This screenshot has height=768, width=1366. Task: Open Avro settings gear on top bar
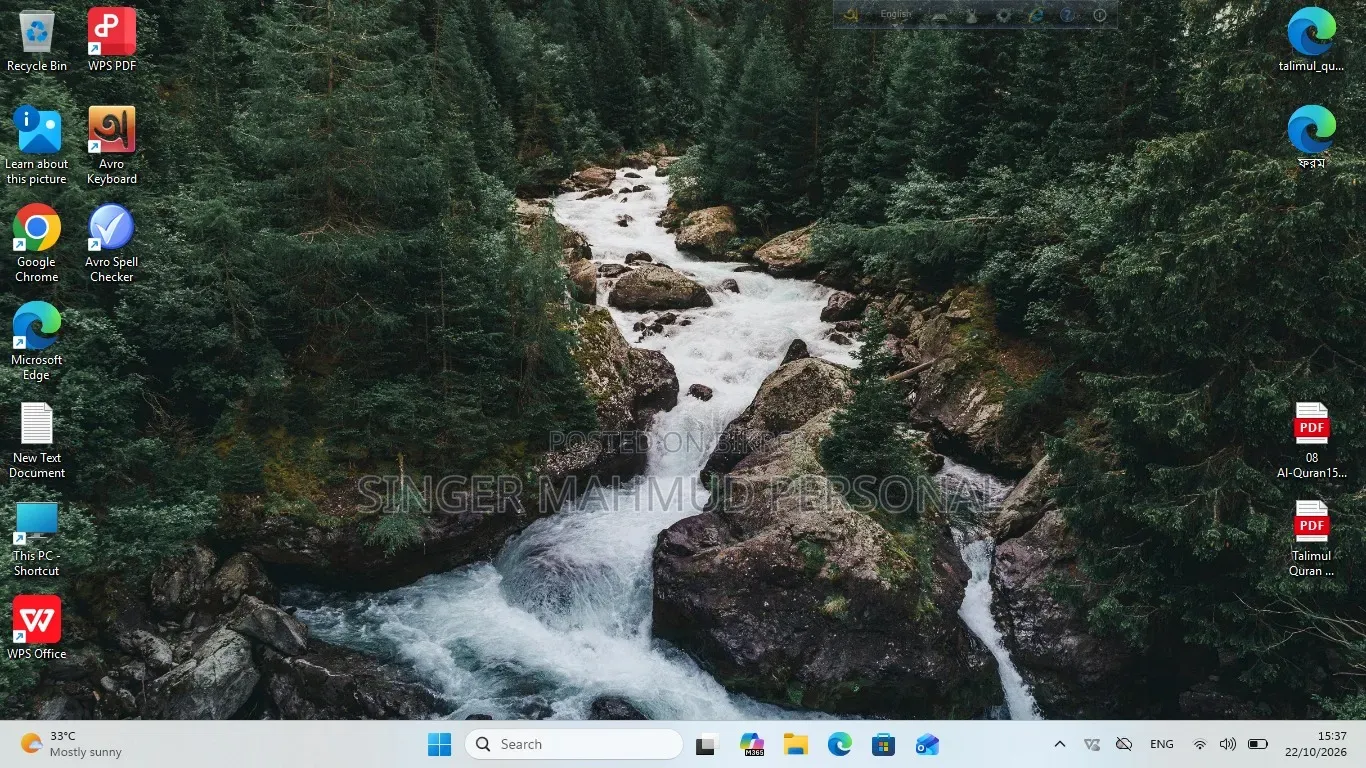click(1003, 15)
